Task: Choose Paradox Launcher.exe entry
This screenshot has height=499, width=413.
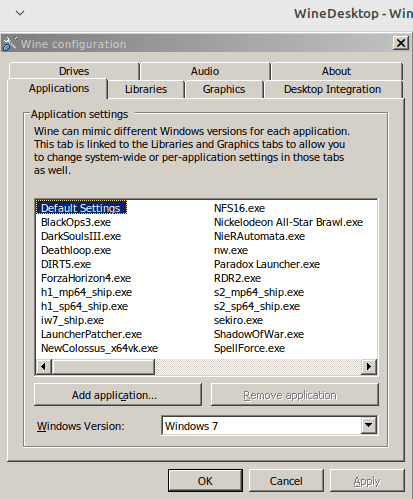Action: tap(267, 264)
